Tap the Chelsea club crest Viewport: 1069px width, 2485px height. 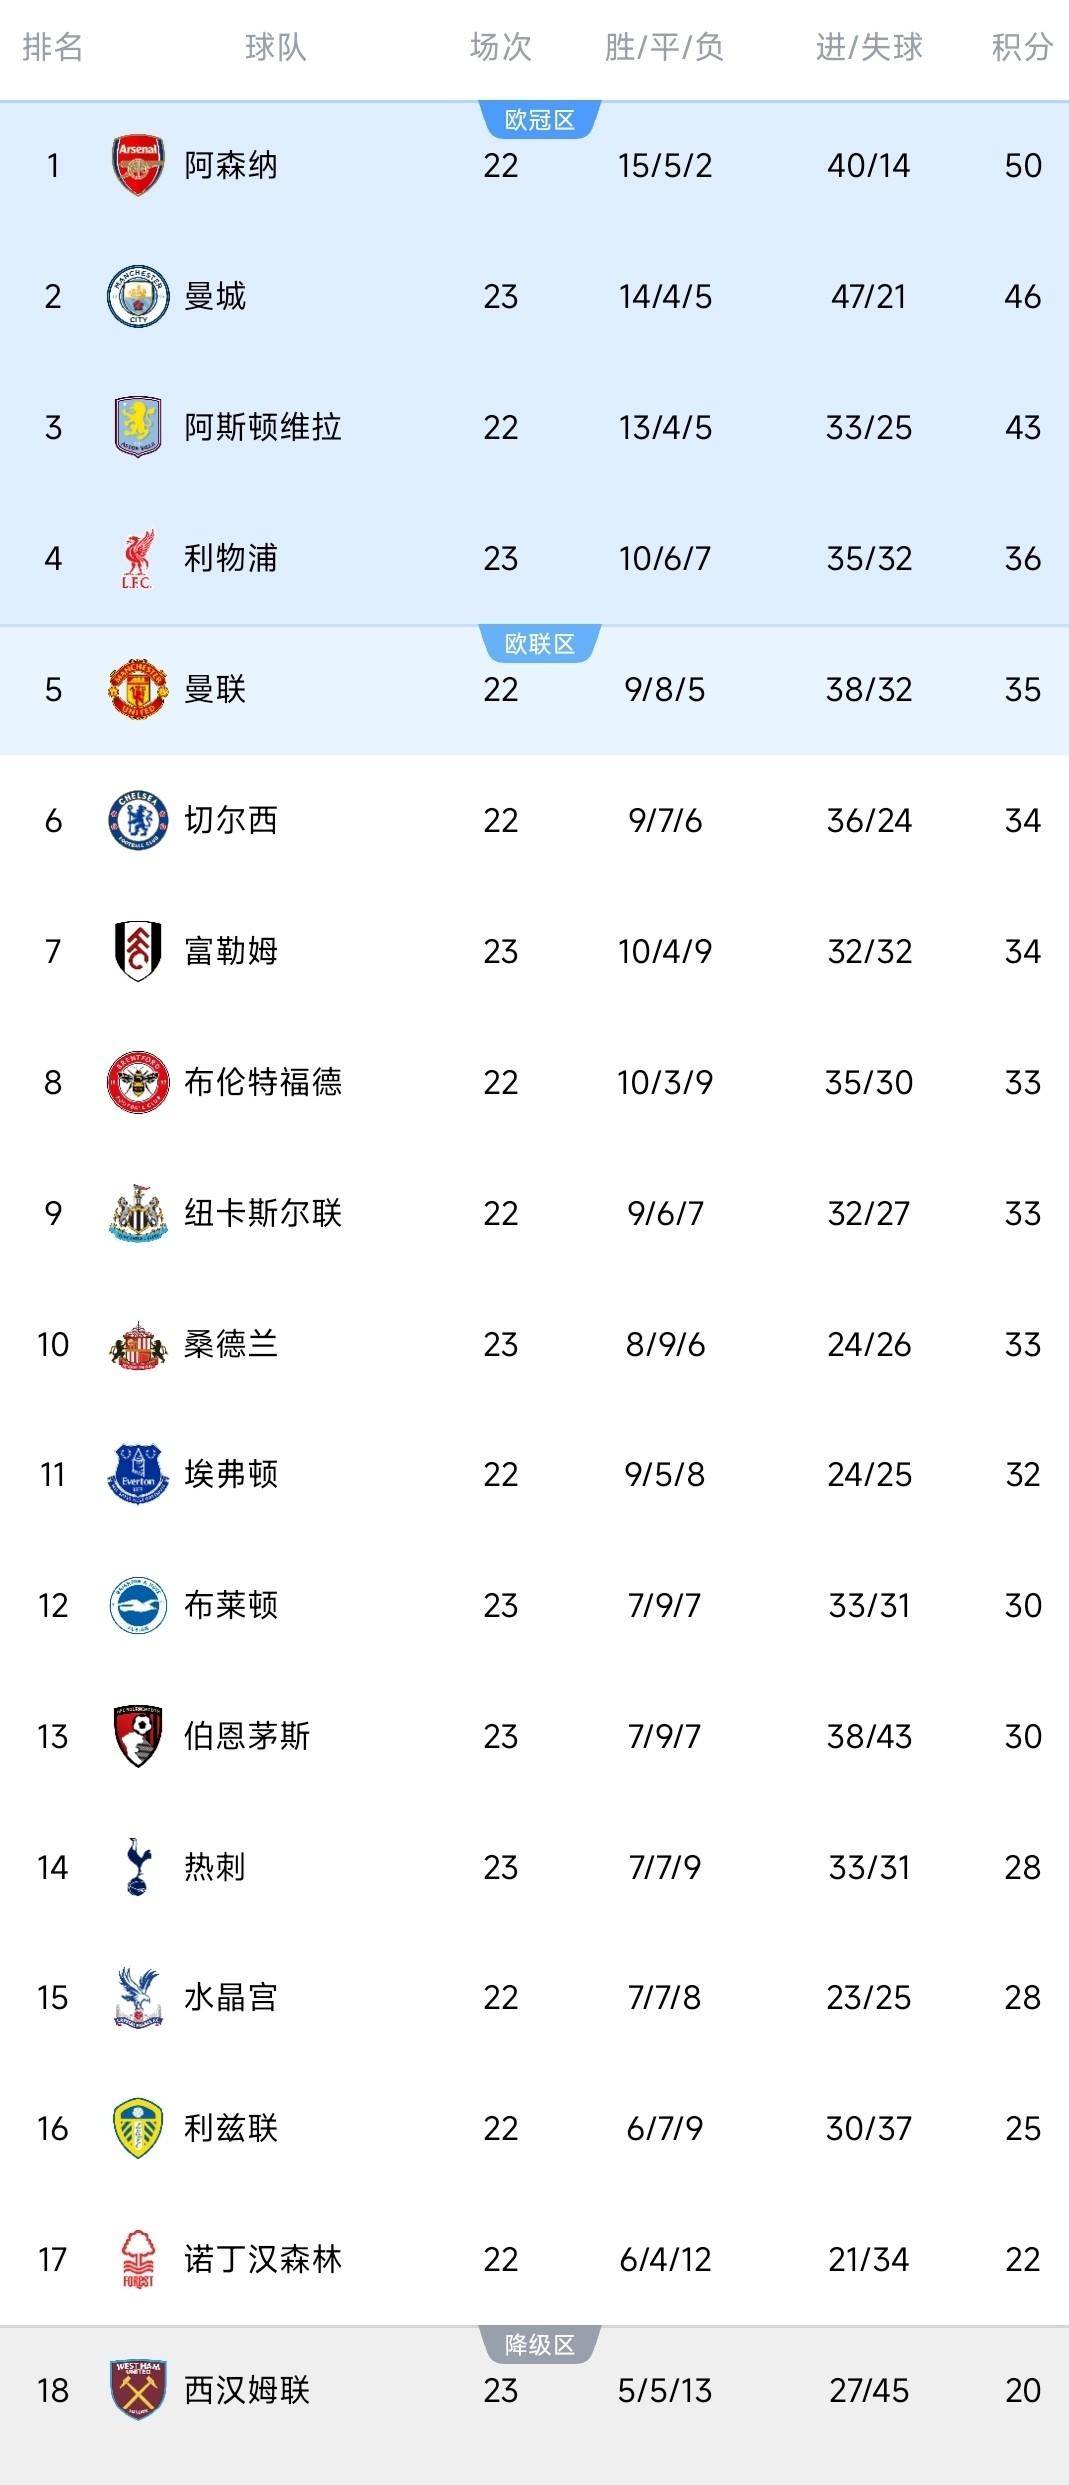point(137,820)
